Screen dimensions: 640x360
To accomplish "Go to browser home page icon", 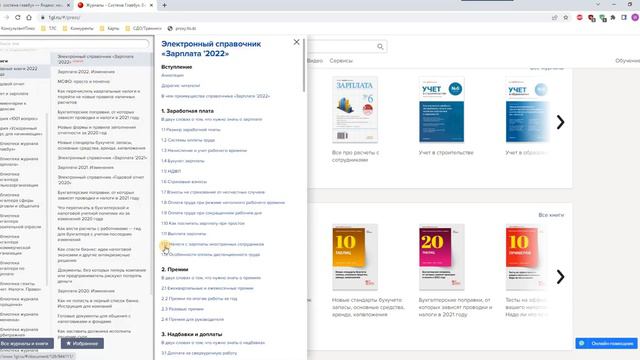I will click(x=29, y=17).
